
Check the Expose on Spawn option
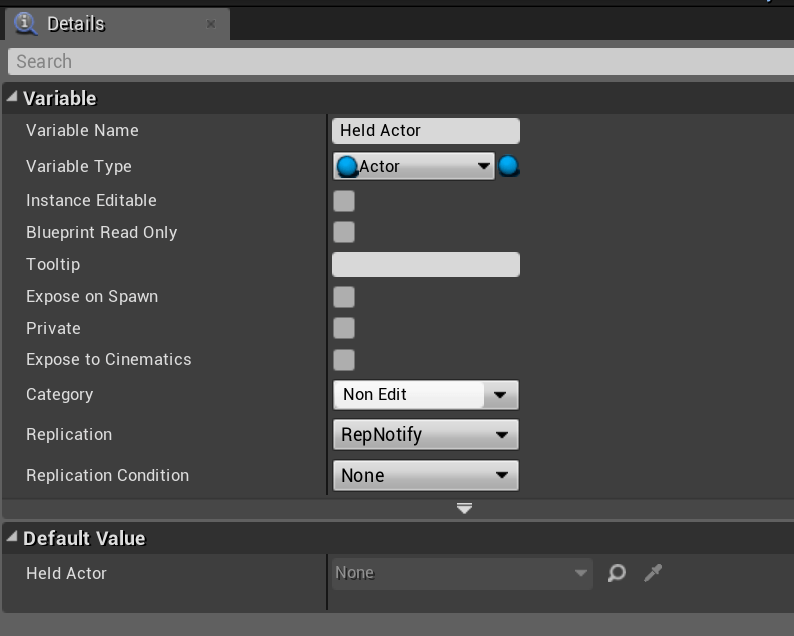point(344,297)
